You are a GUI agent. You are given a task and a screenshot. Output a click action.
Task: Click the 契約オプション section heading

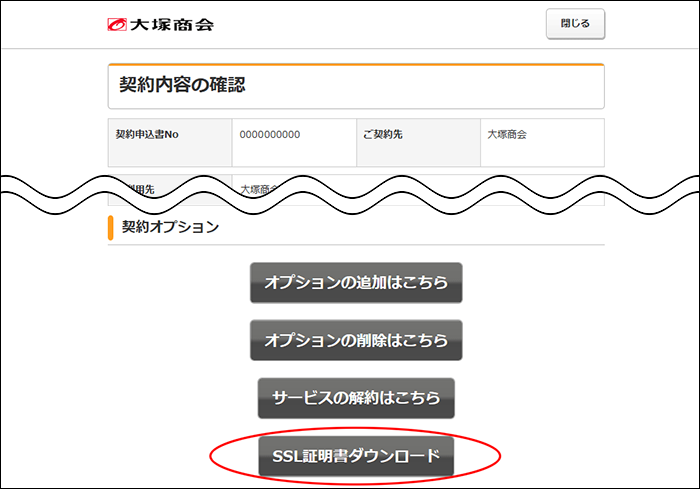click(x=170, y=227)
